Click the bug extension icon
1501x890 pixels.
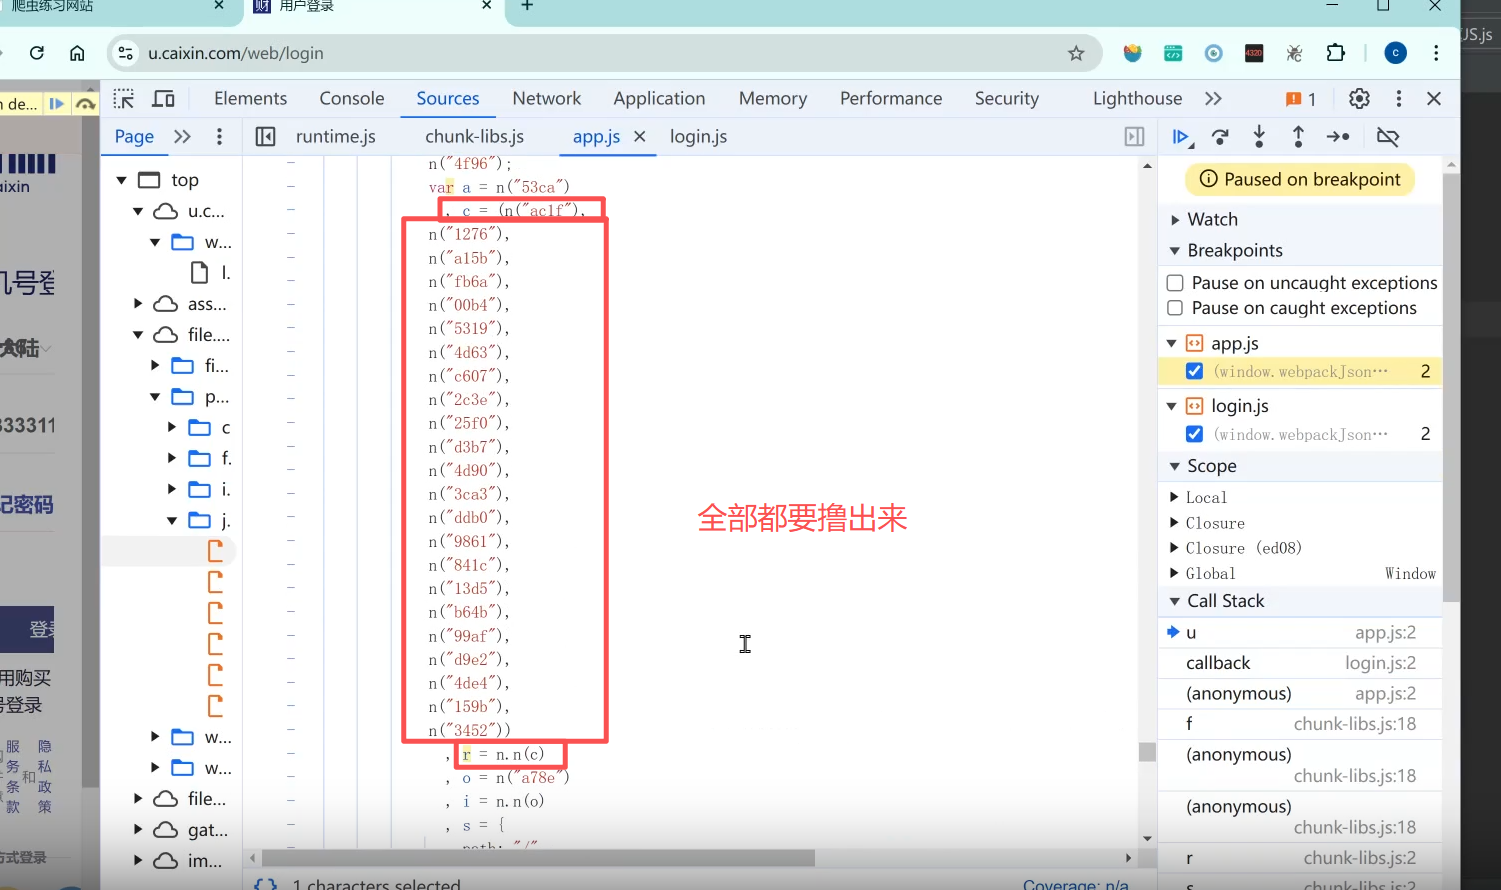(x=1294, y=53)
